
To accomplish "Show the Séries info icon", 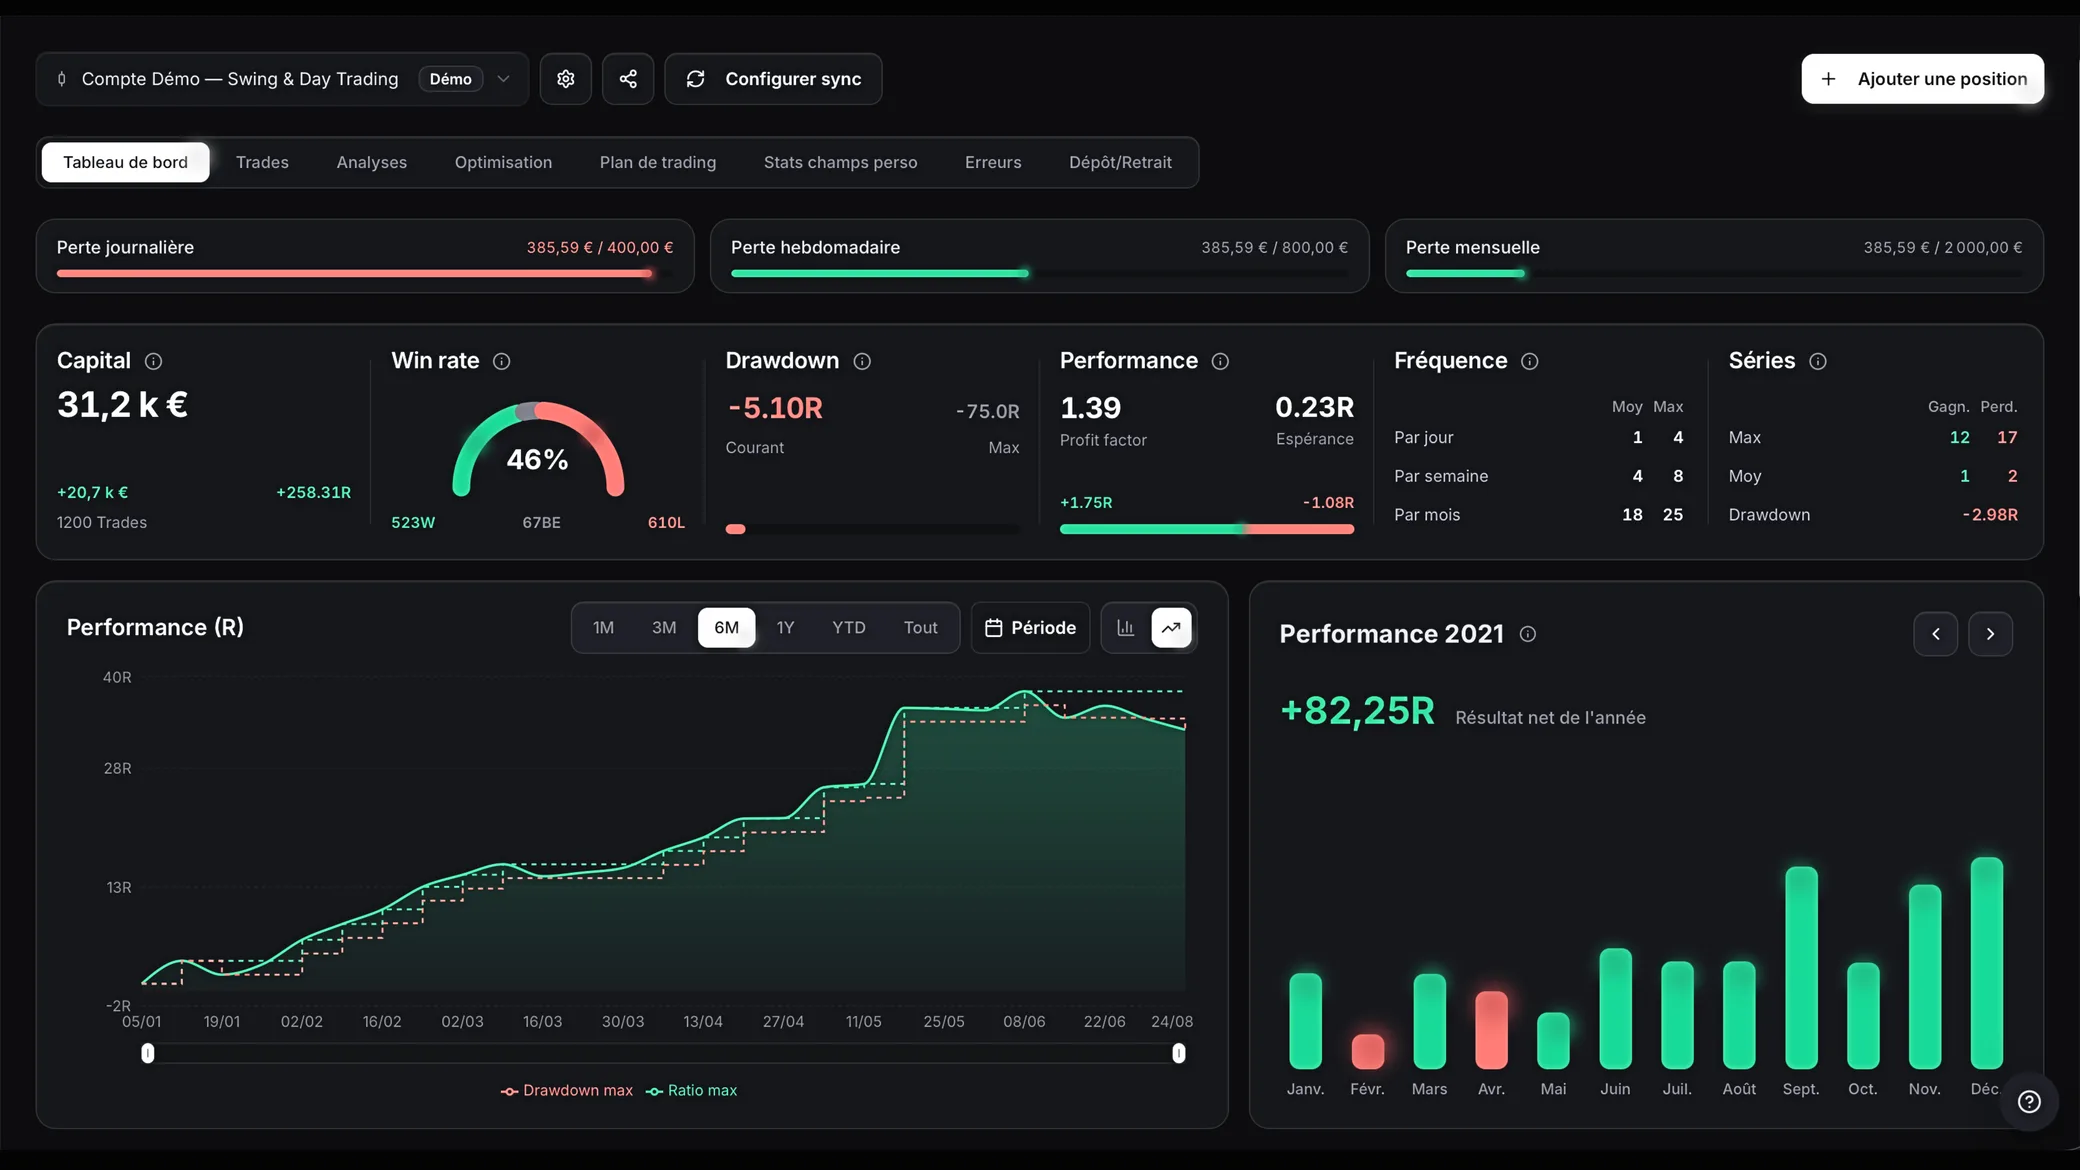I will tap(1818, 361).
